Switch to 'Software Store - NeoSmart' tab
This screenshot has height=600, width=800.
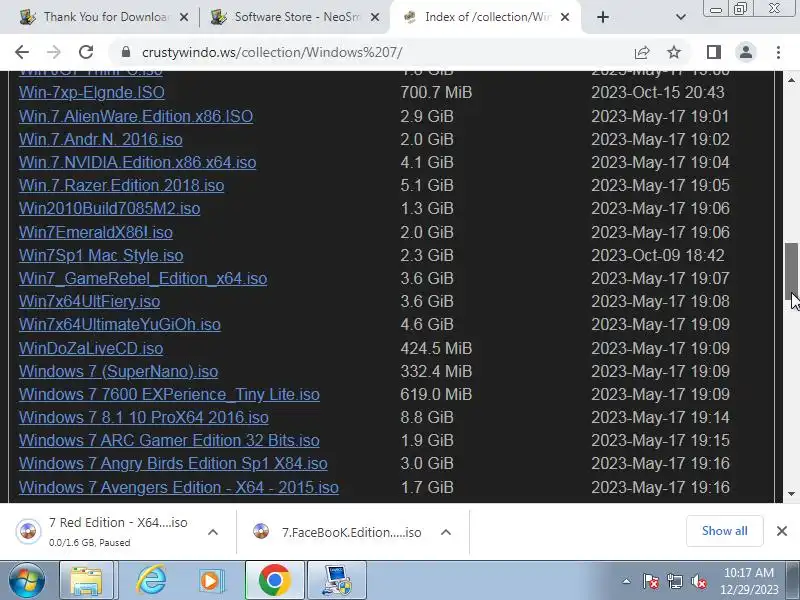pyautogui.click(x=296, y=17)
